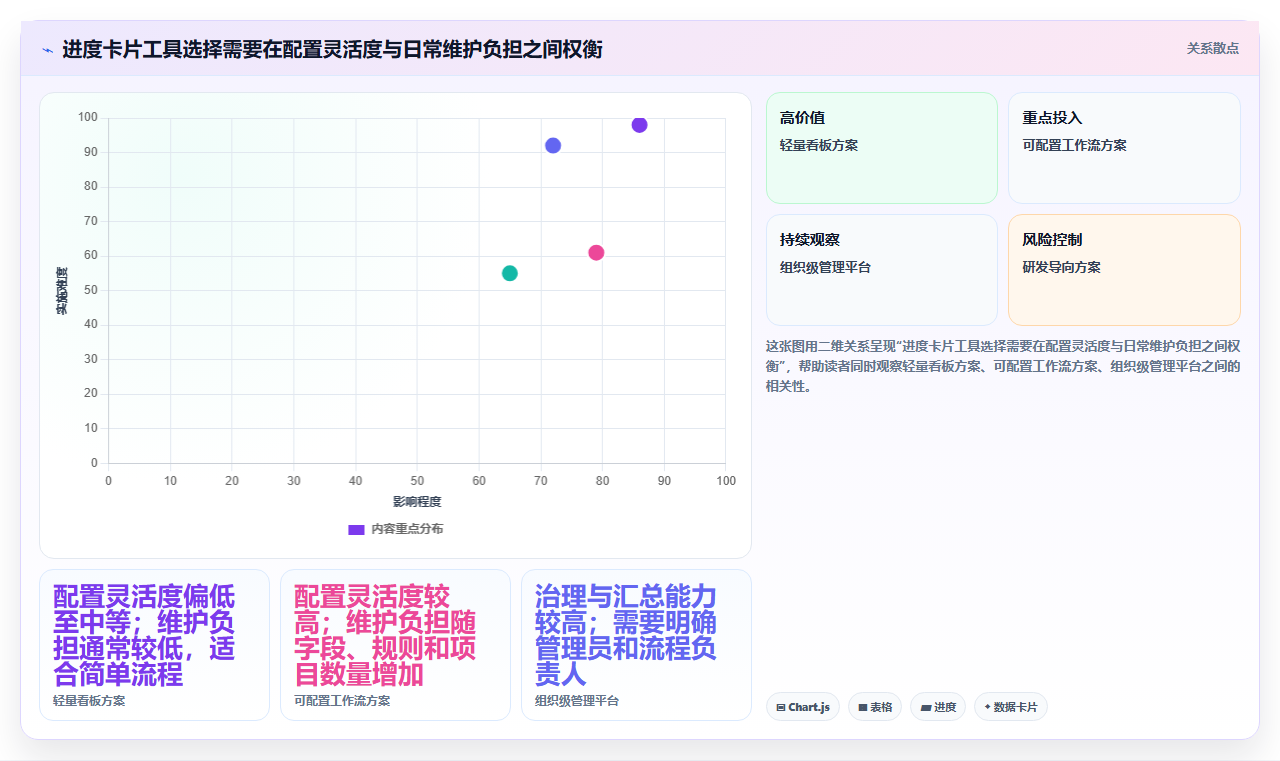Click the x-axis tick label 50
Screen dimensions: 1280x761
click(417, 481)
